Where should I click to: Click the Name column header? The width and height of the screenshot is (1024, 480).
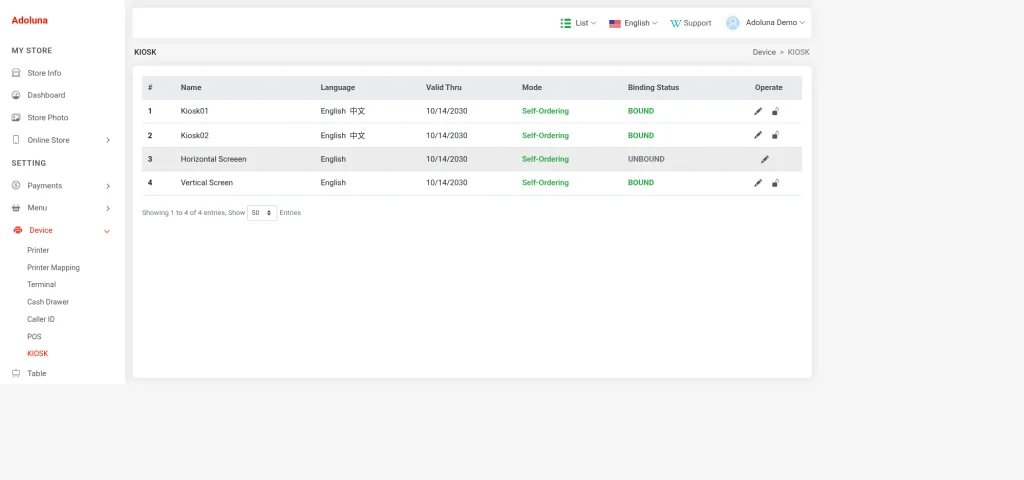(191, 88)
